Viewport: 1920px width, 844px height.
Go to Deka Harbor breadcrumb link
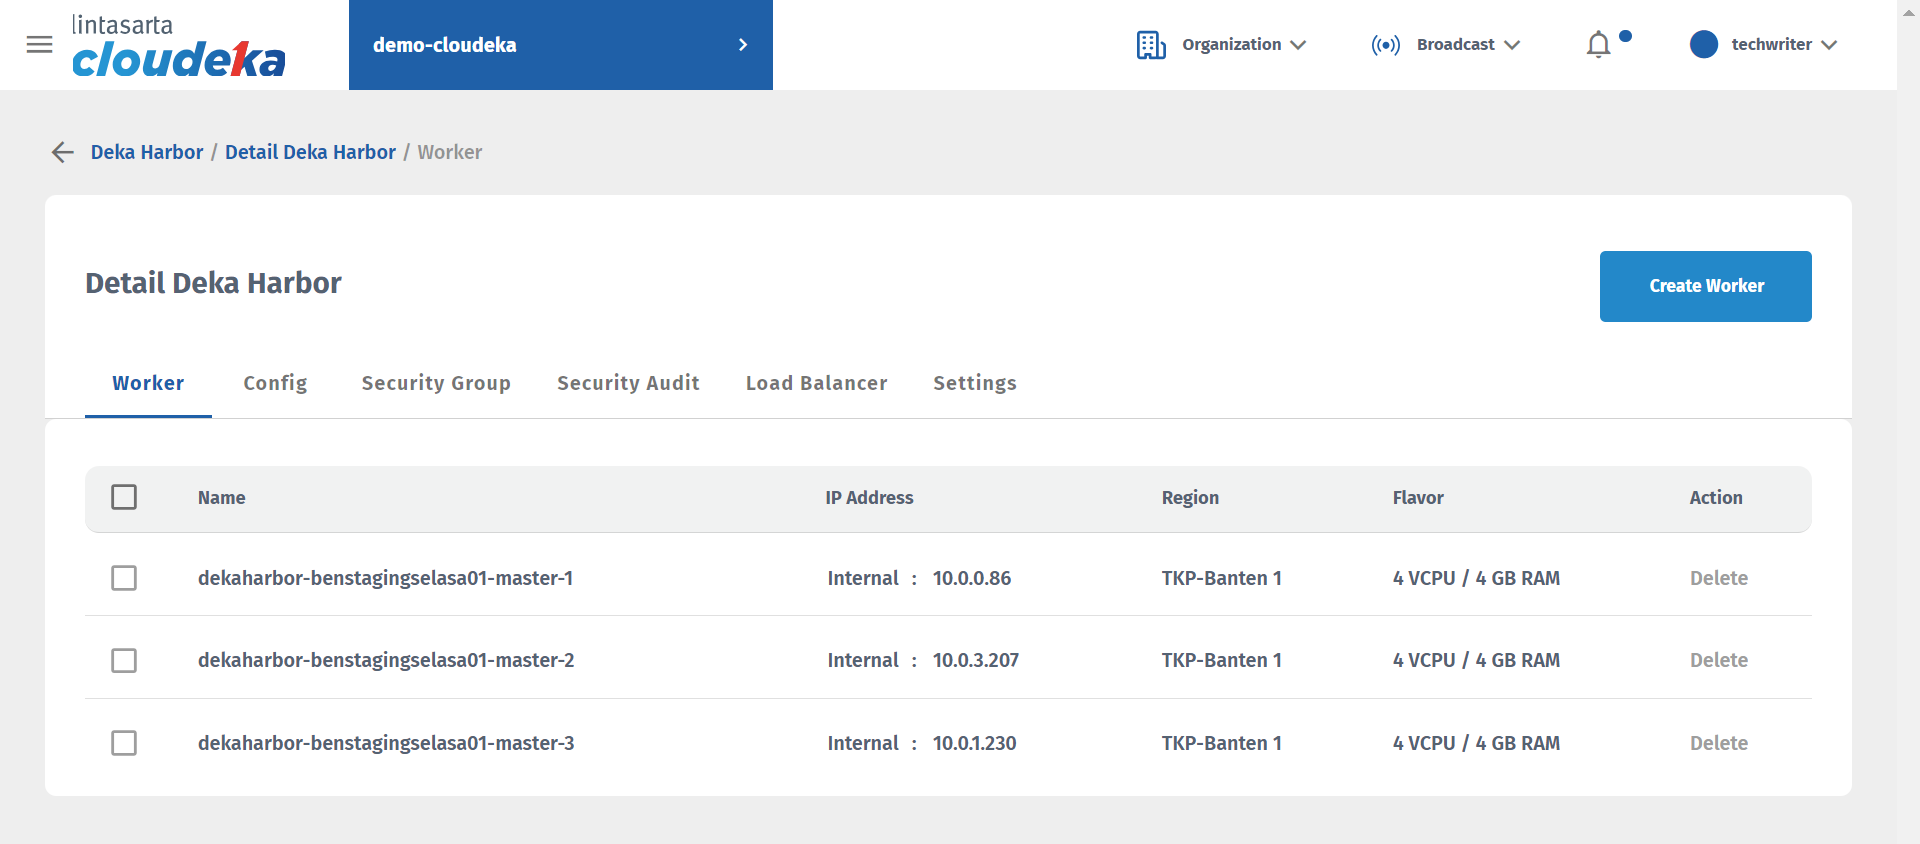point(147,152)
